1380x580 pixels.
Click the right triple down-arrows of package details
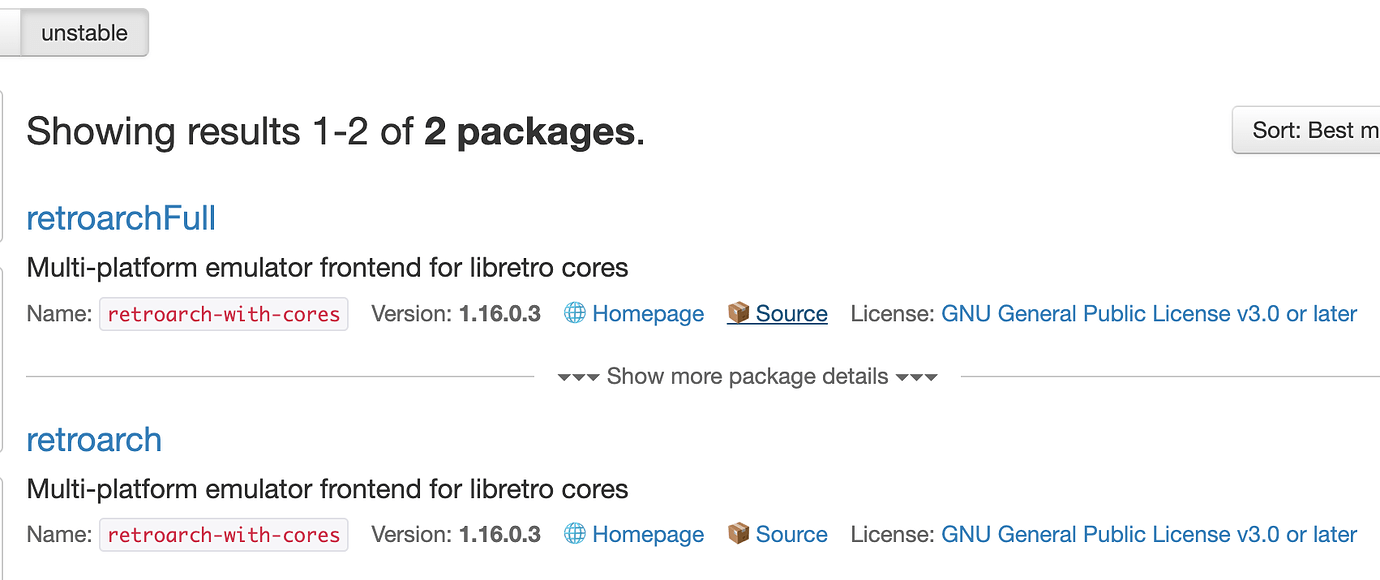[917, 377]
